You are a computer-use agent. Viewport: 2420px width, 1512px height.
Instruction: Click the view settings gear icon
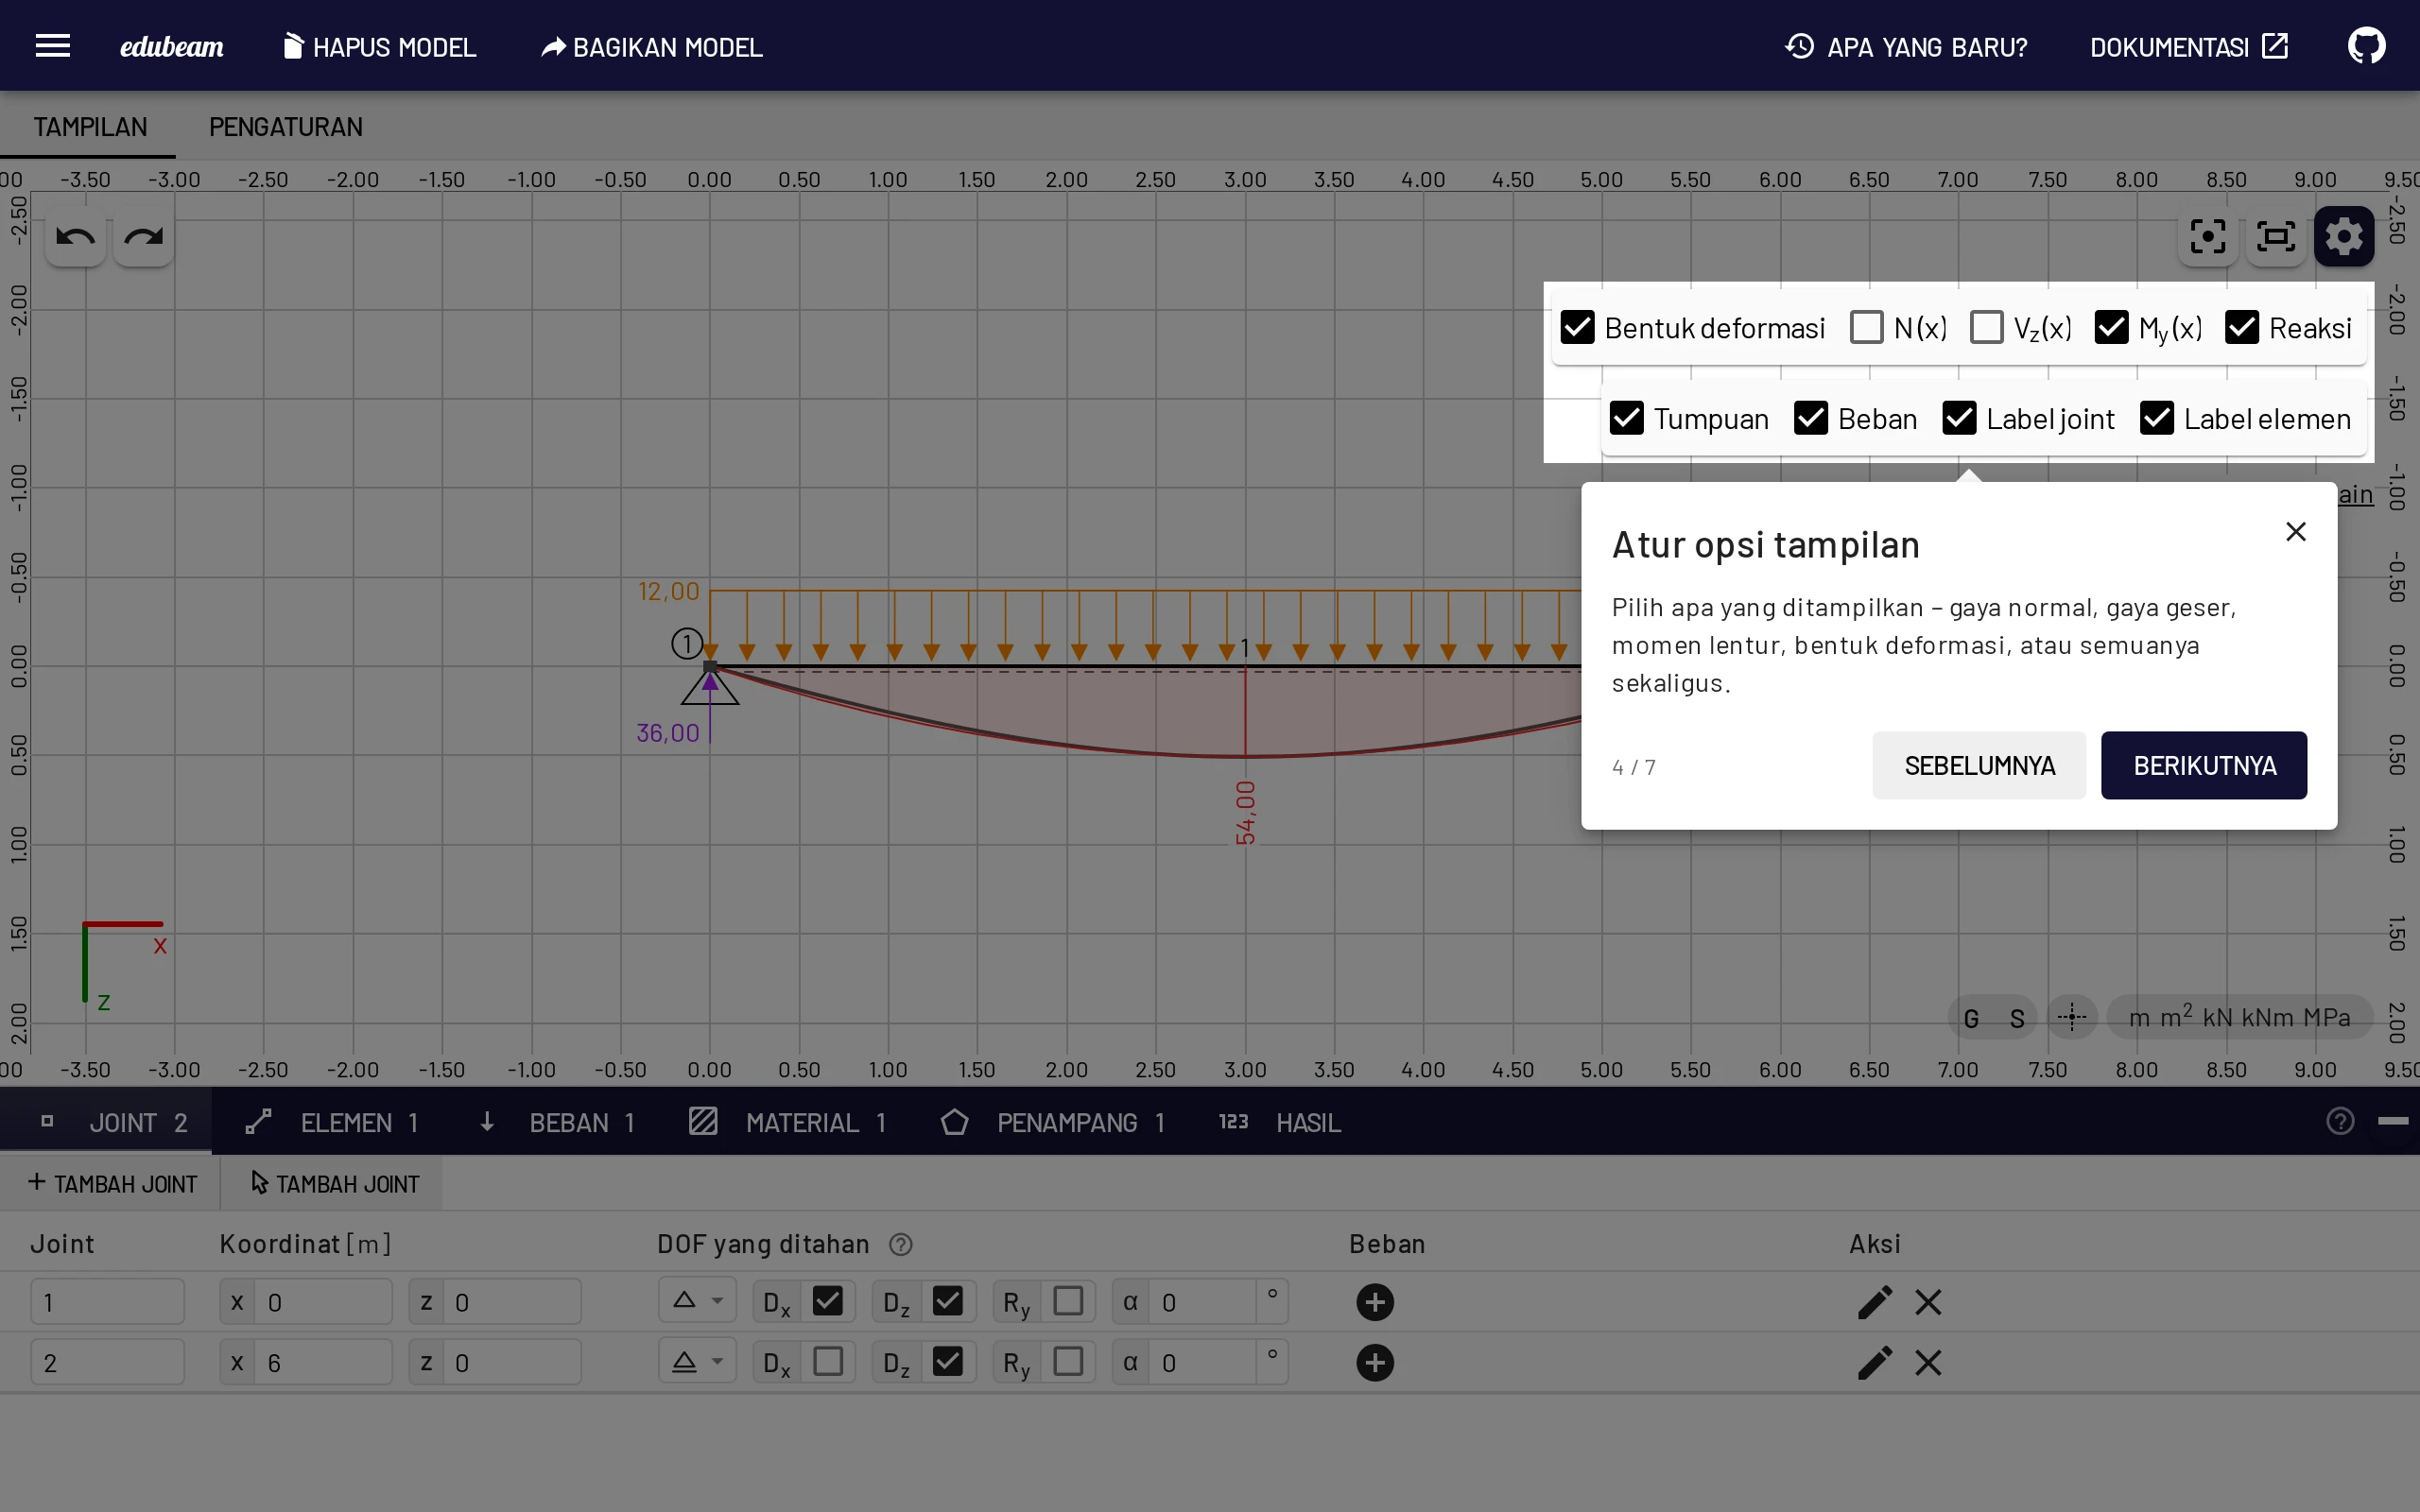(2344, 237)
